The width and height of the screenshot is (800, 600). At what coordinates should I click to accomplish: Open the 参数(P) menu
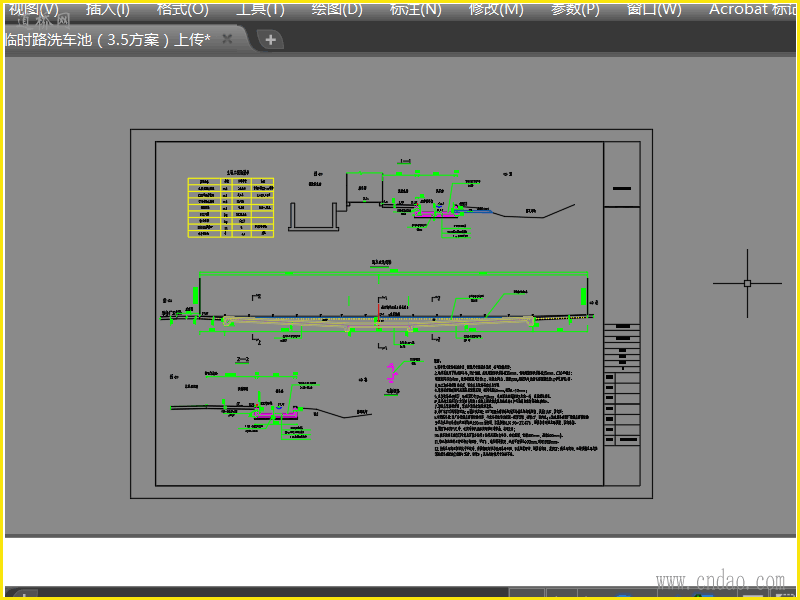(x=575, y=9)
